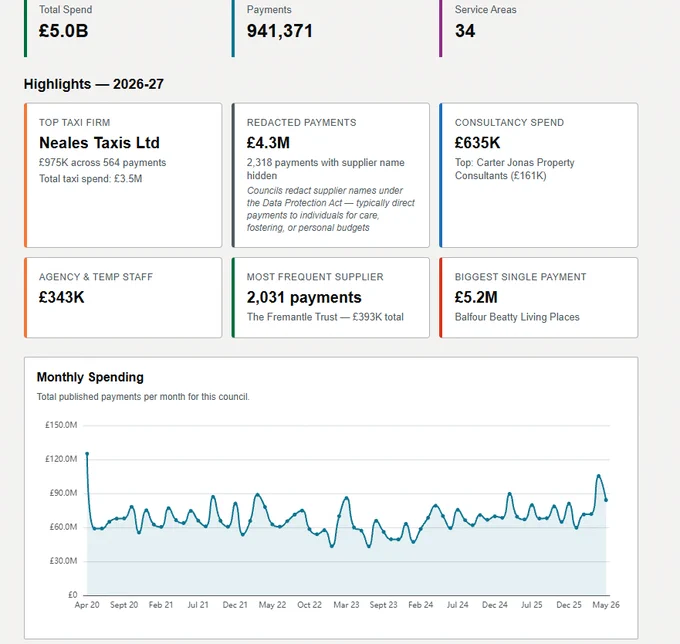680x644 pixels.
Task: Click 'Balfour Beatty Living Places' supplier text
Action: click(x=517, y=317)
